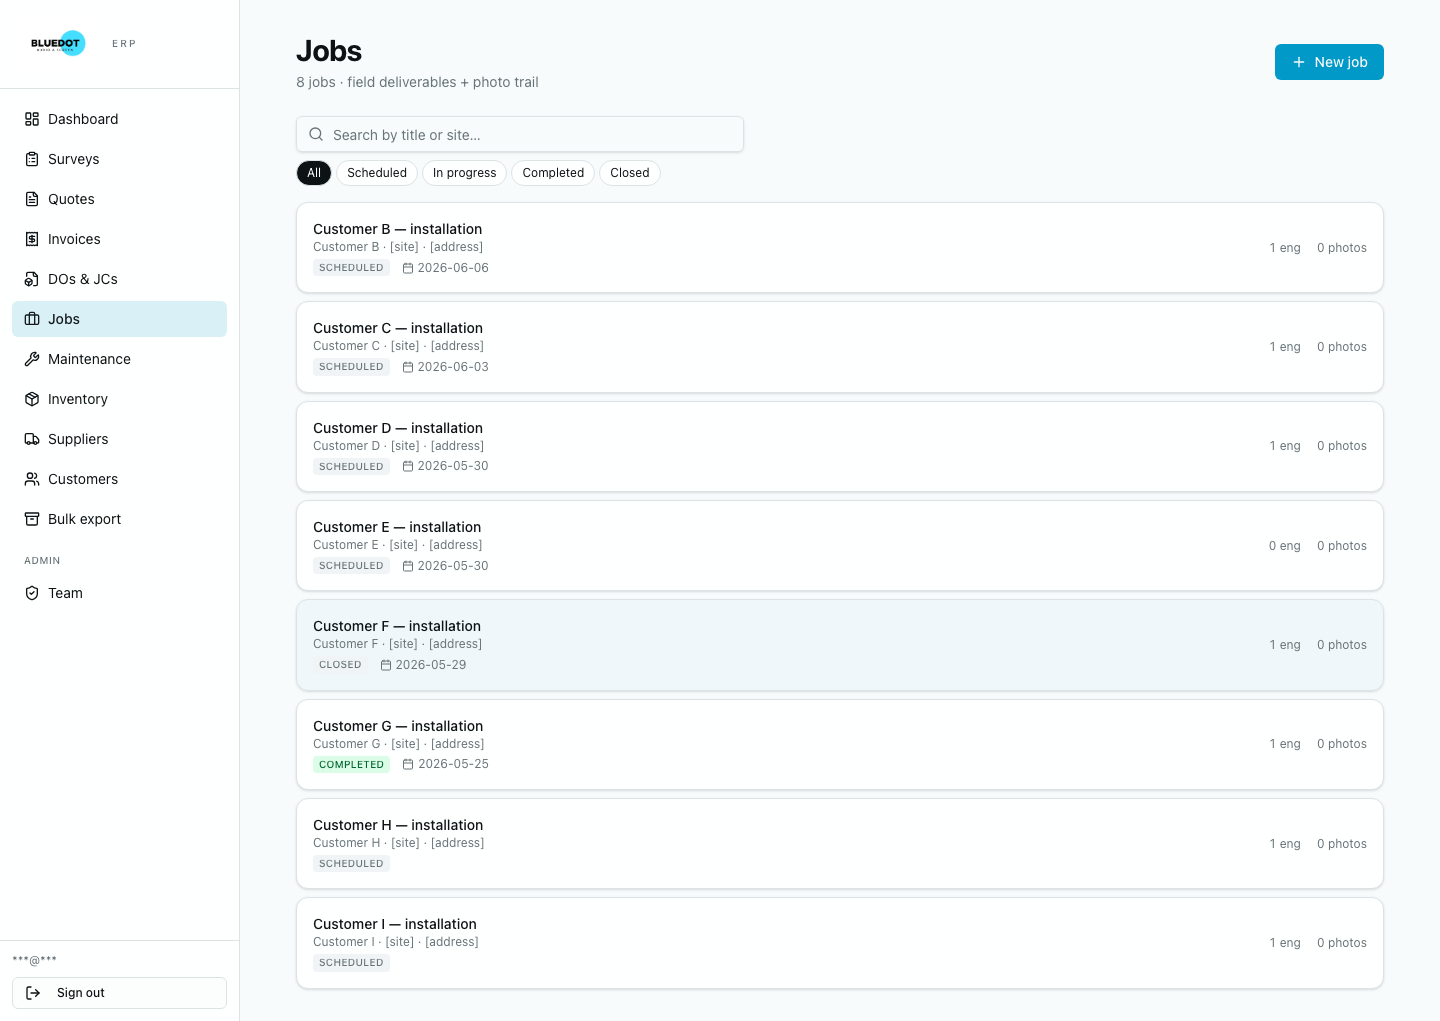The height and width of the screenshot is (1021, 1440).
Task: Create a New job
Action: pos(1329,62)
